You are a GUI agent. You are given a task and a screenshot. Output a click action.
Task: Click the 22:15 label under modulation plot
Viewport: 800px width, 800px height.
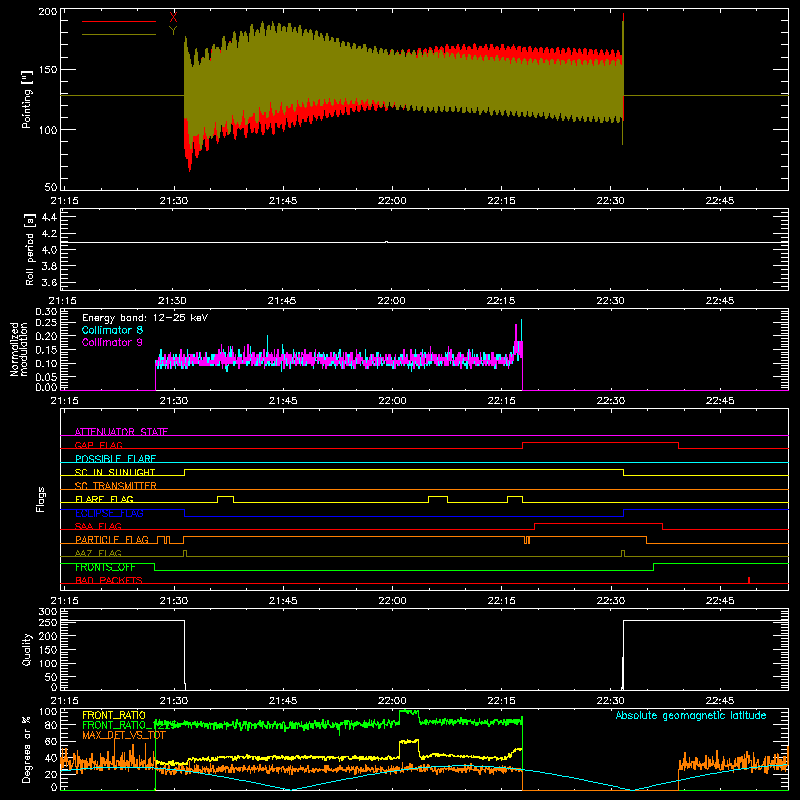pos(501,401)
